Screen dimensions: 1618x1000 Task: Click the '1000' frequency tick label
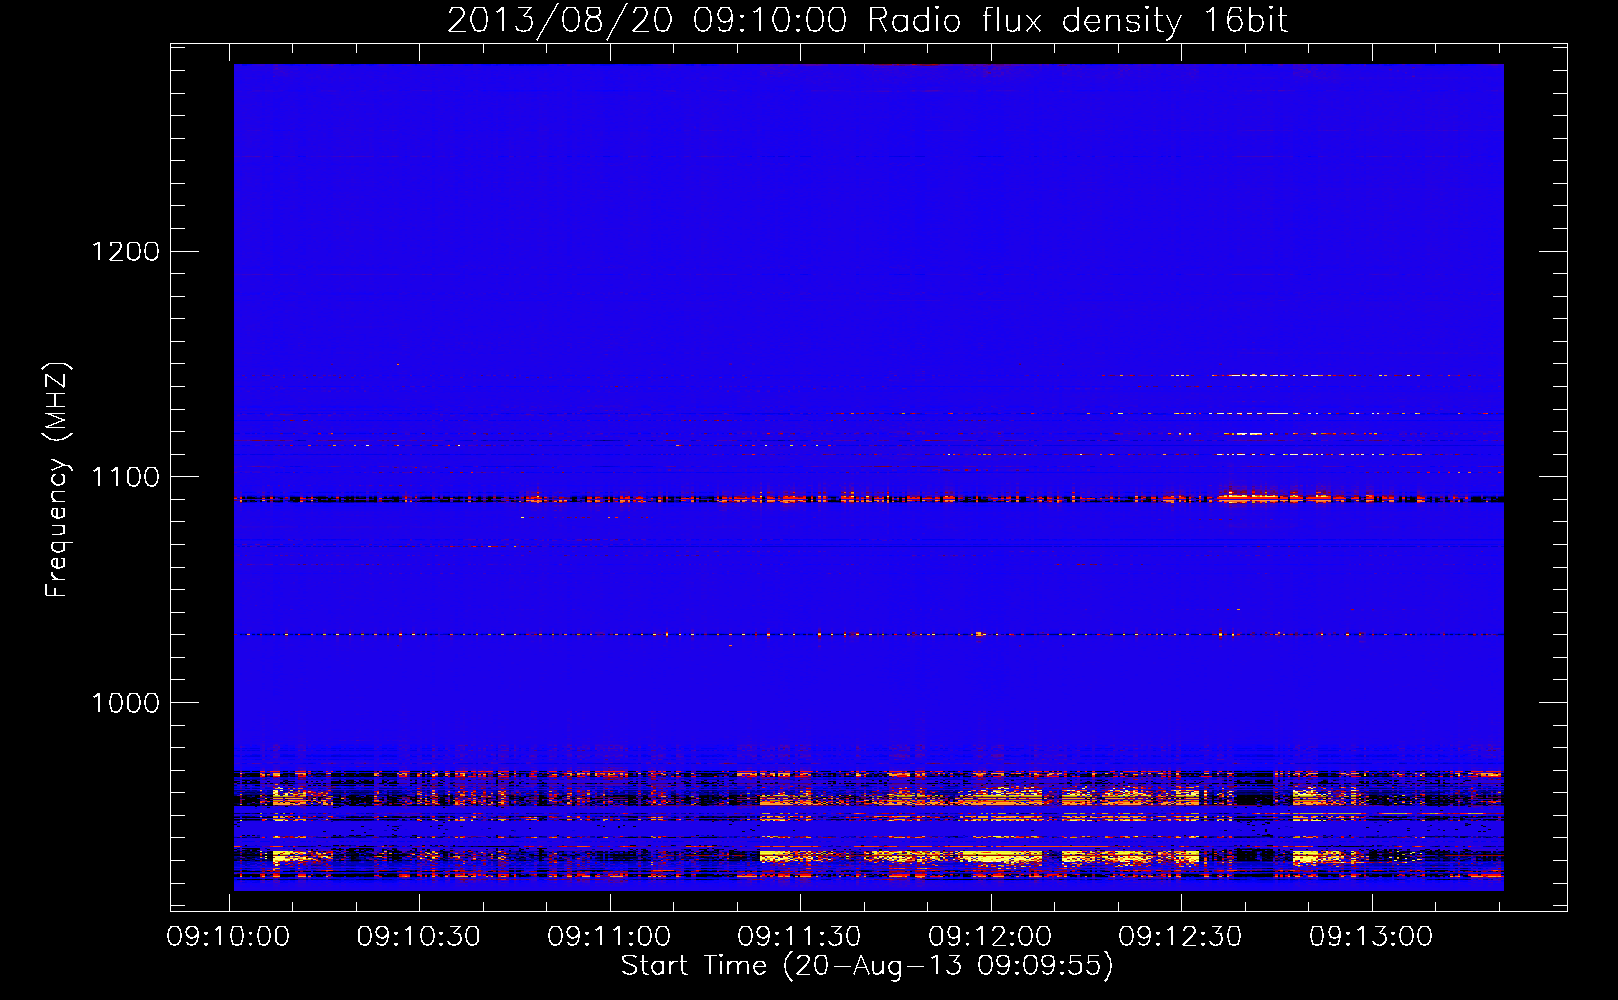tap(126, 703)
